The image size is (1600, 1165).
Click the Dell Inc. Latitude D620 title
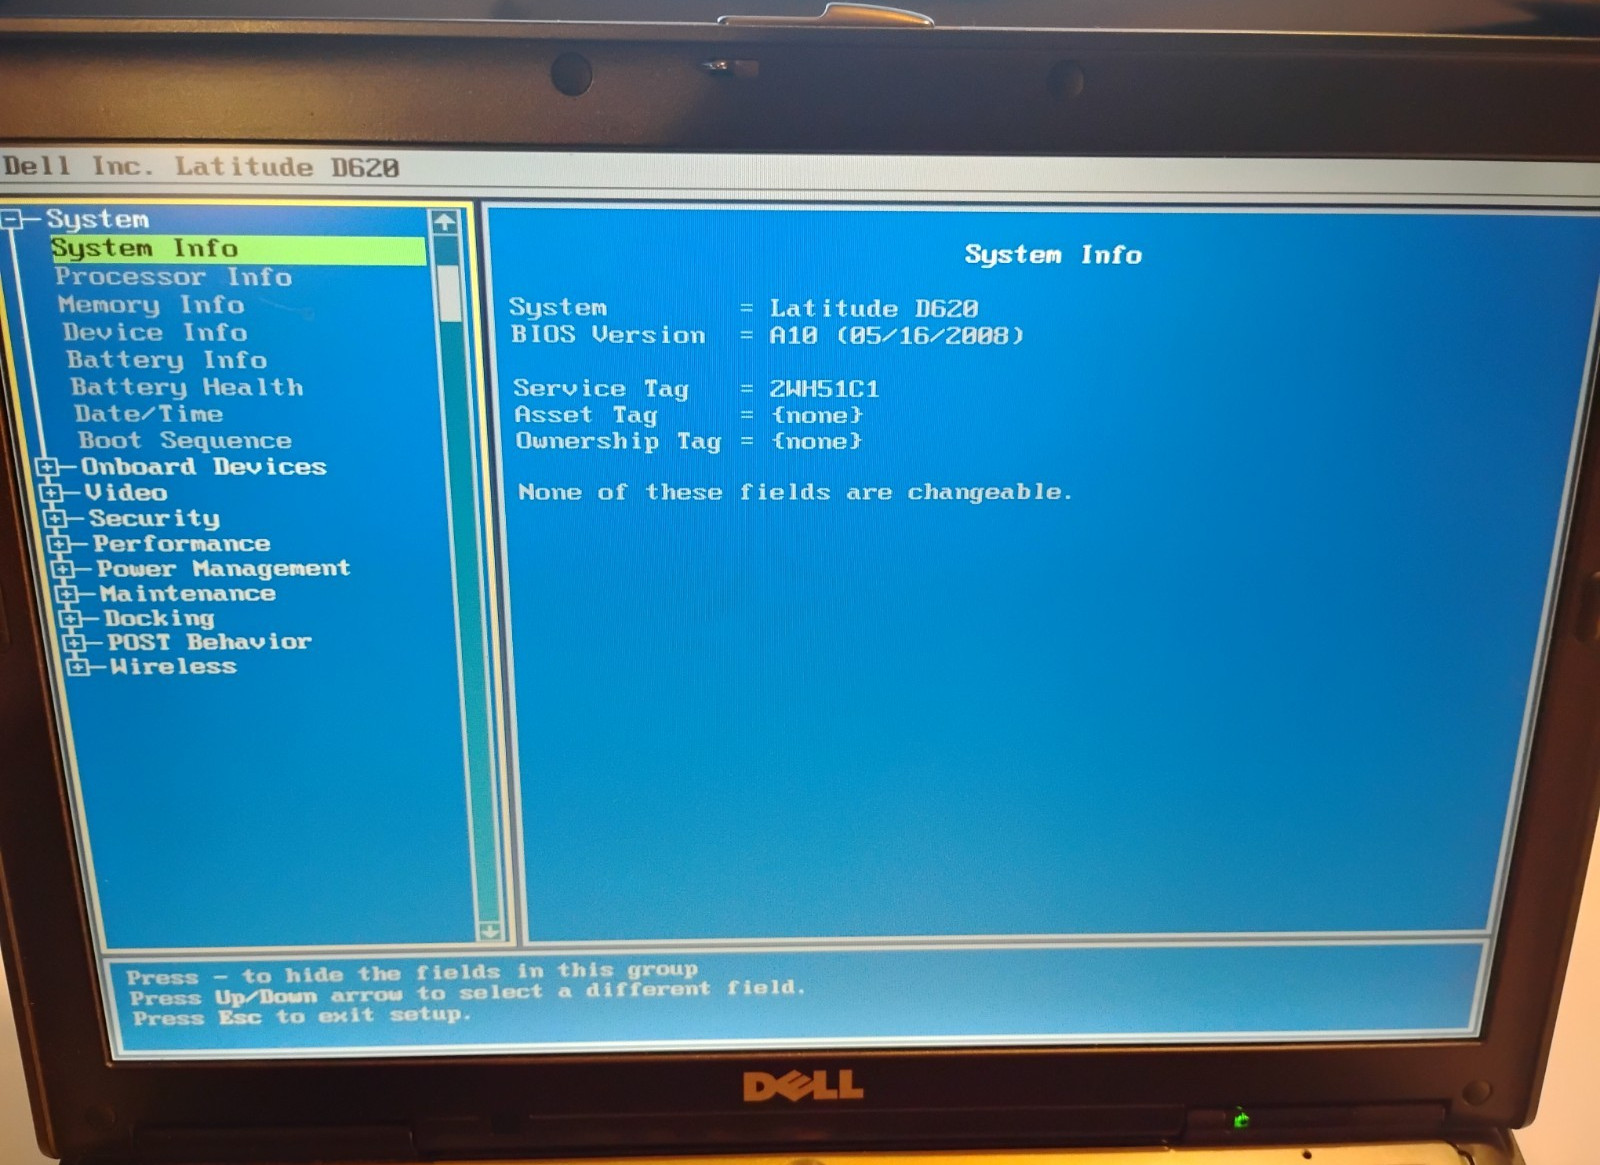point(200,167)
